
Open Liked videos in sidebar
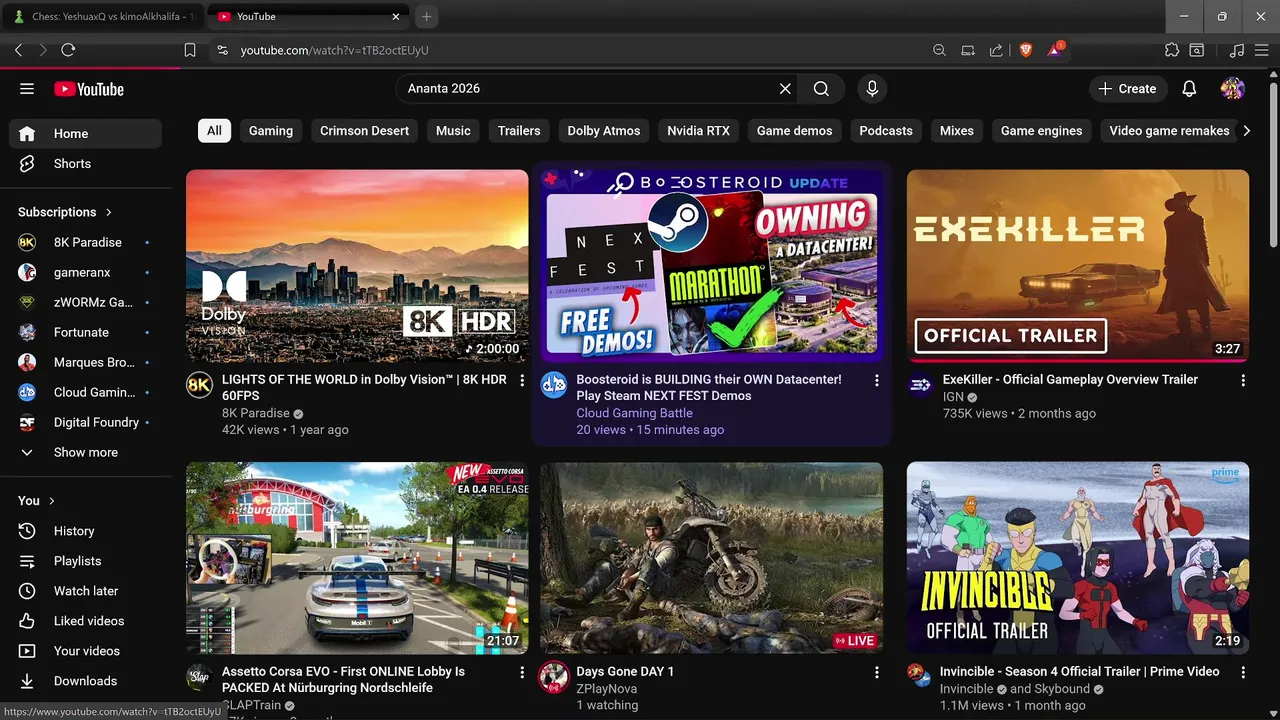tap(86, 621)
